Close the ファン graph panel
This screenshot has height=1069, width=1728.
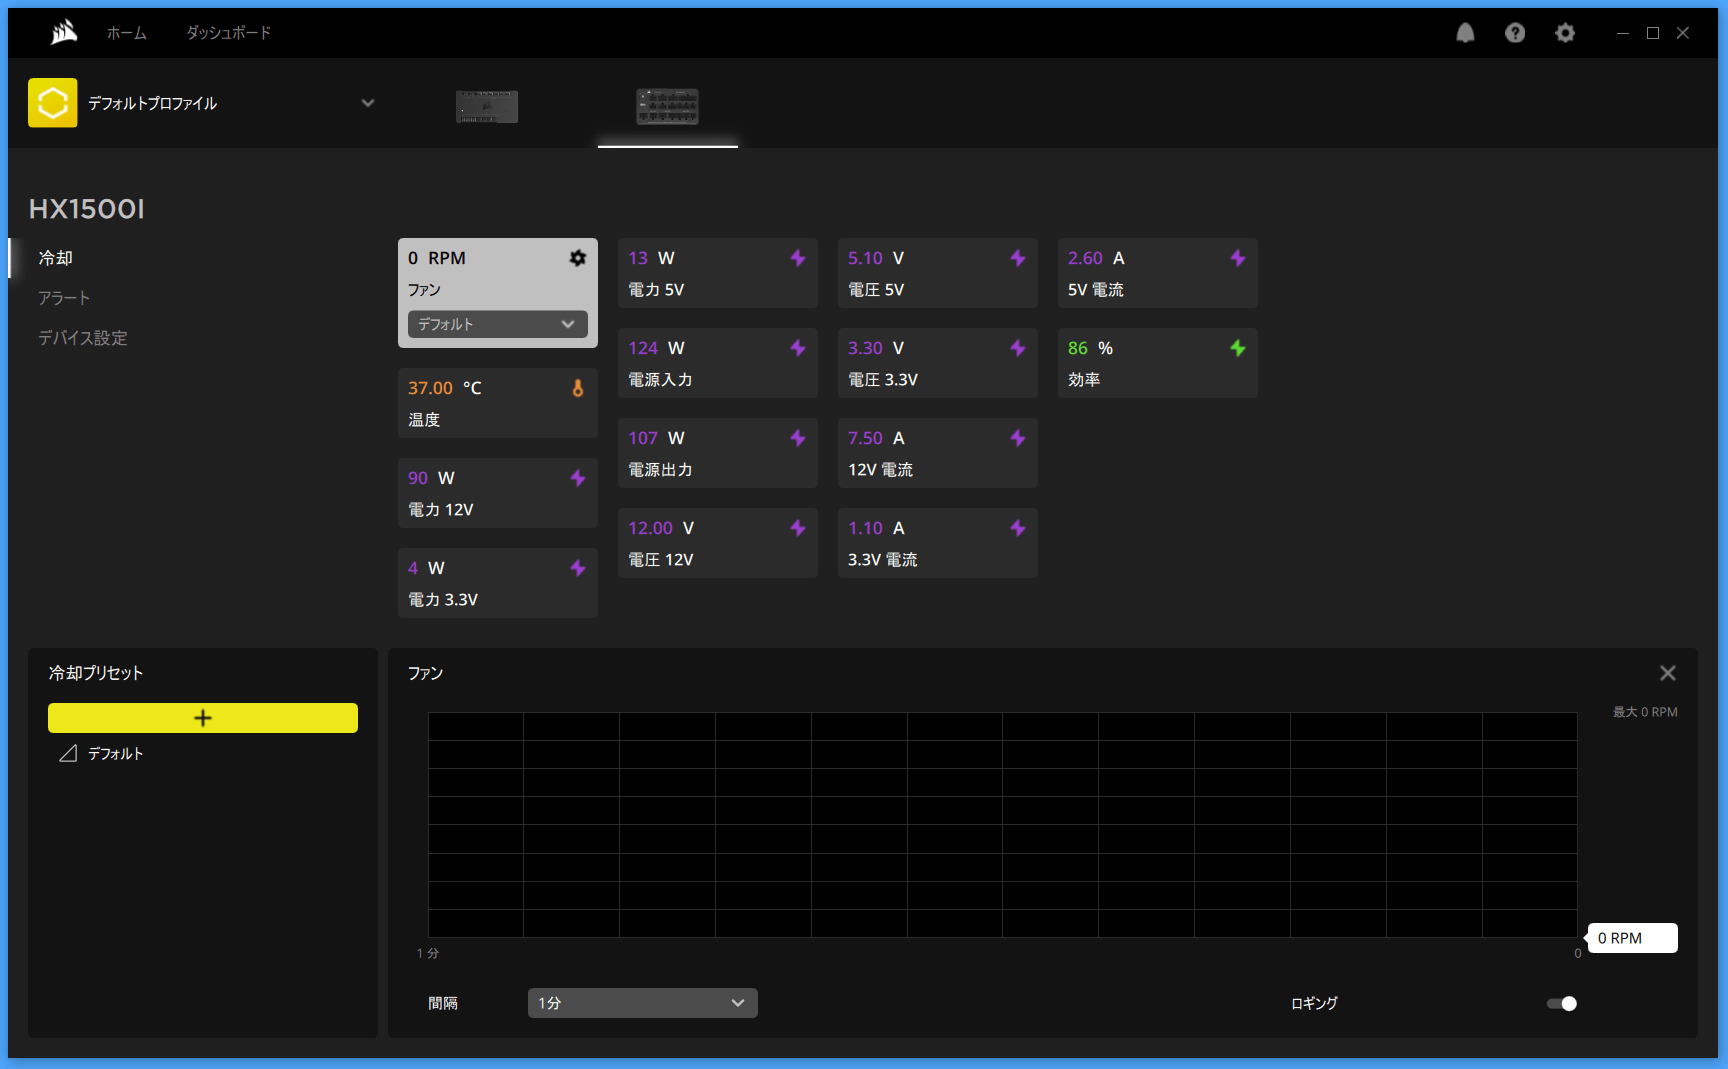point(1668,673)
